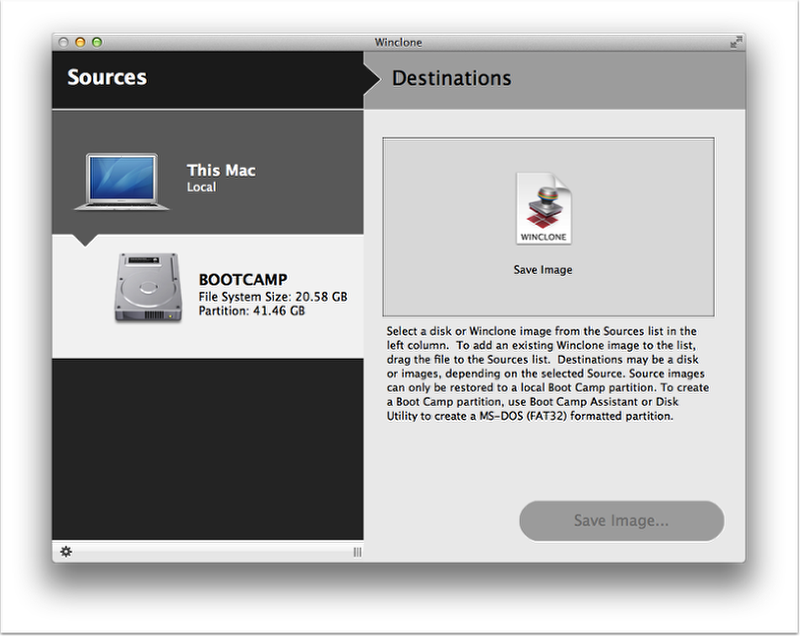This screenshot has width=800, height=636.
Task: Zoom the window using the green button
Action: 97,42
